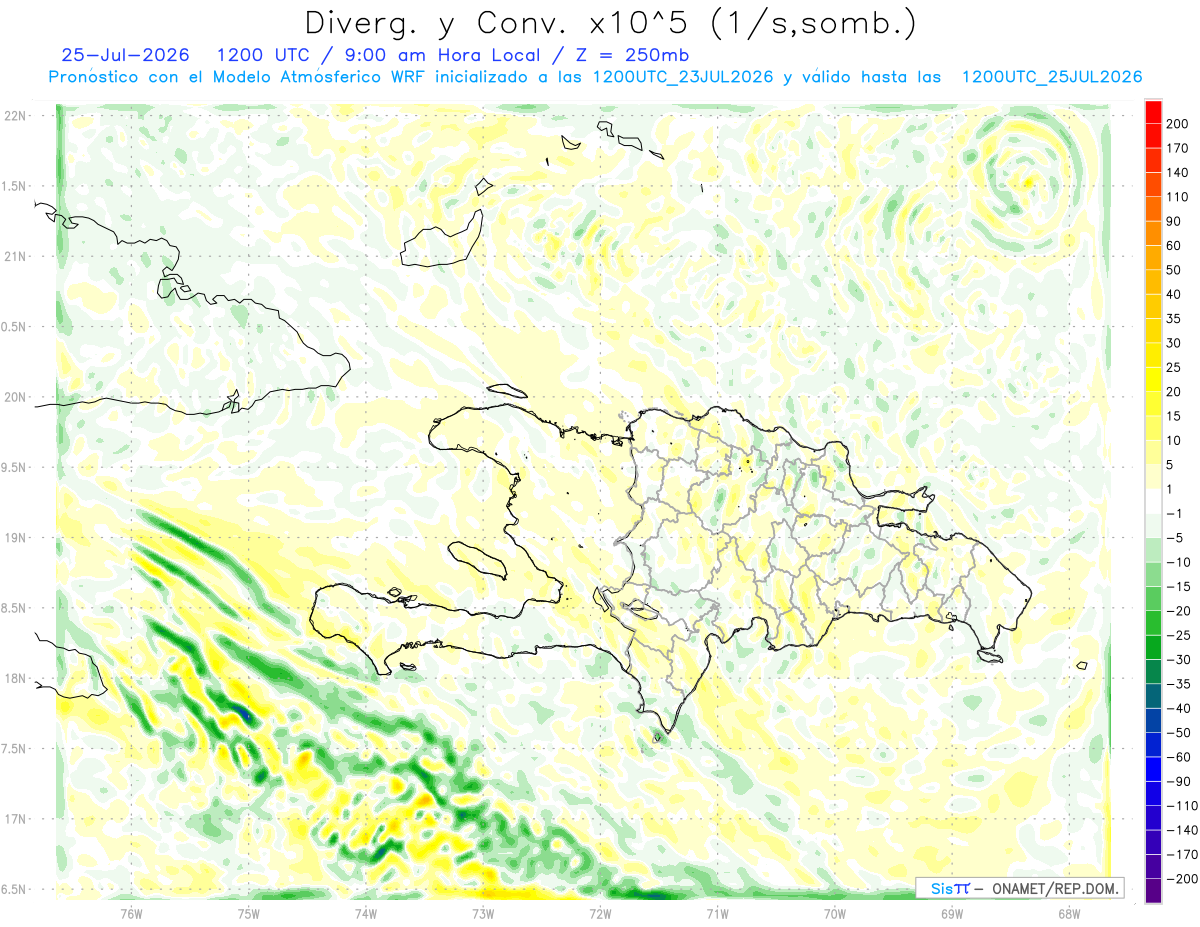The height and width of the screenshot is (927, 1200).
Task: Click the chart title "Diverg. y Conv. x10^5"
Action: click(498, 23)
